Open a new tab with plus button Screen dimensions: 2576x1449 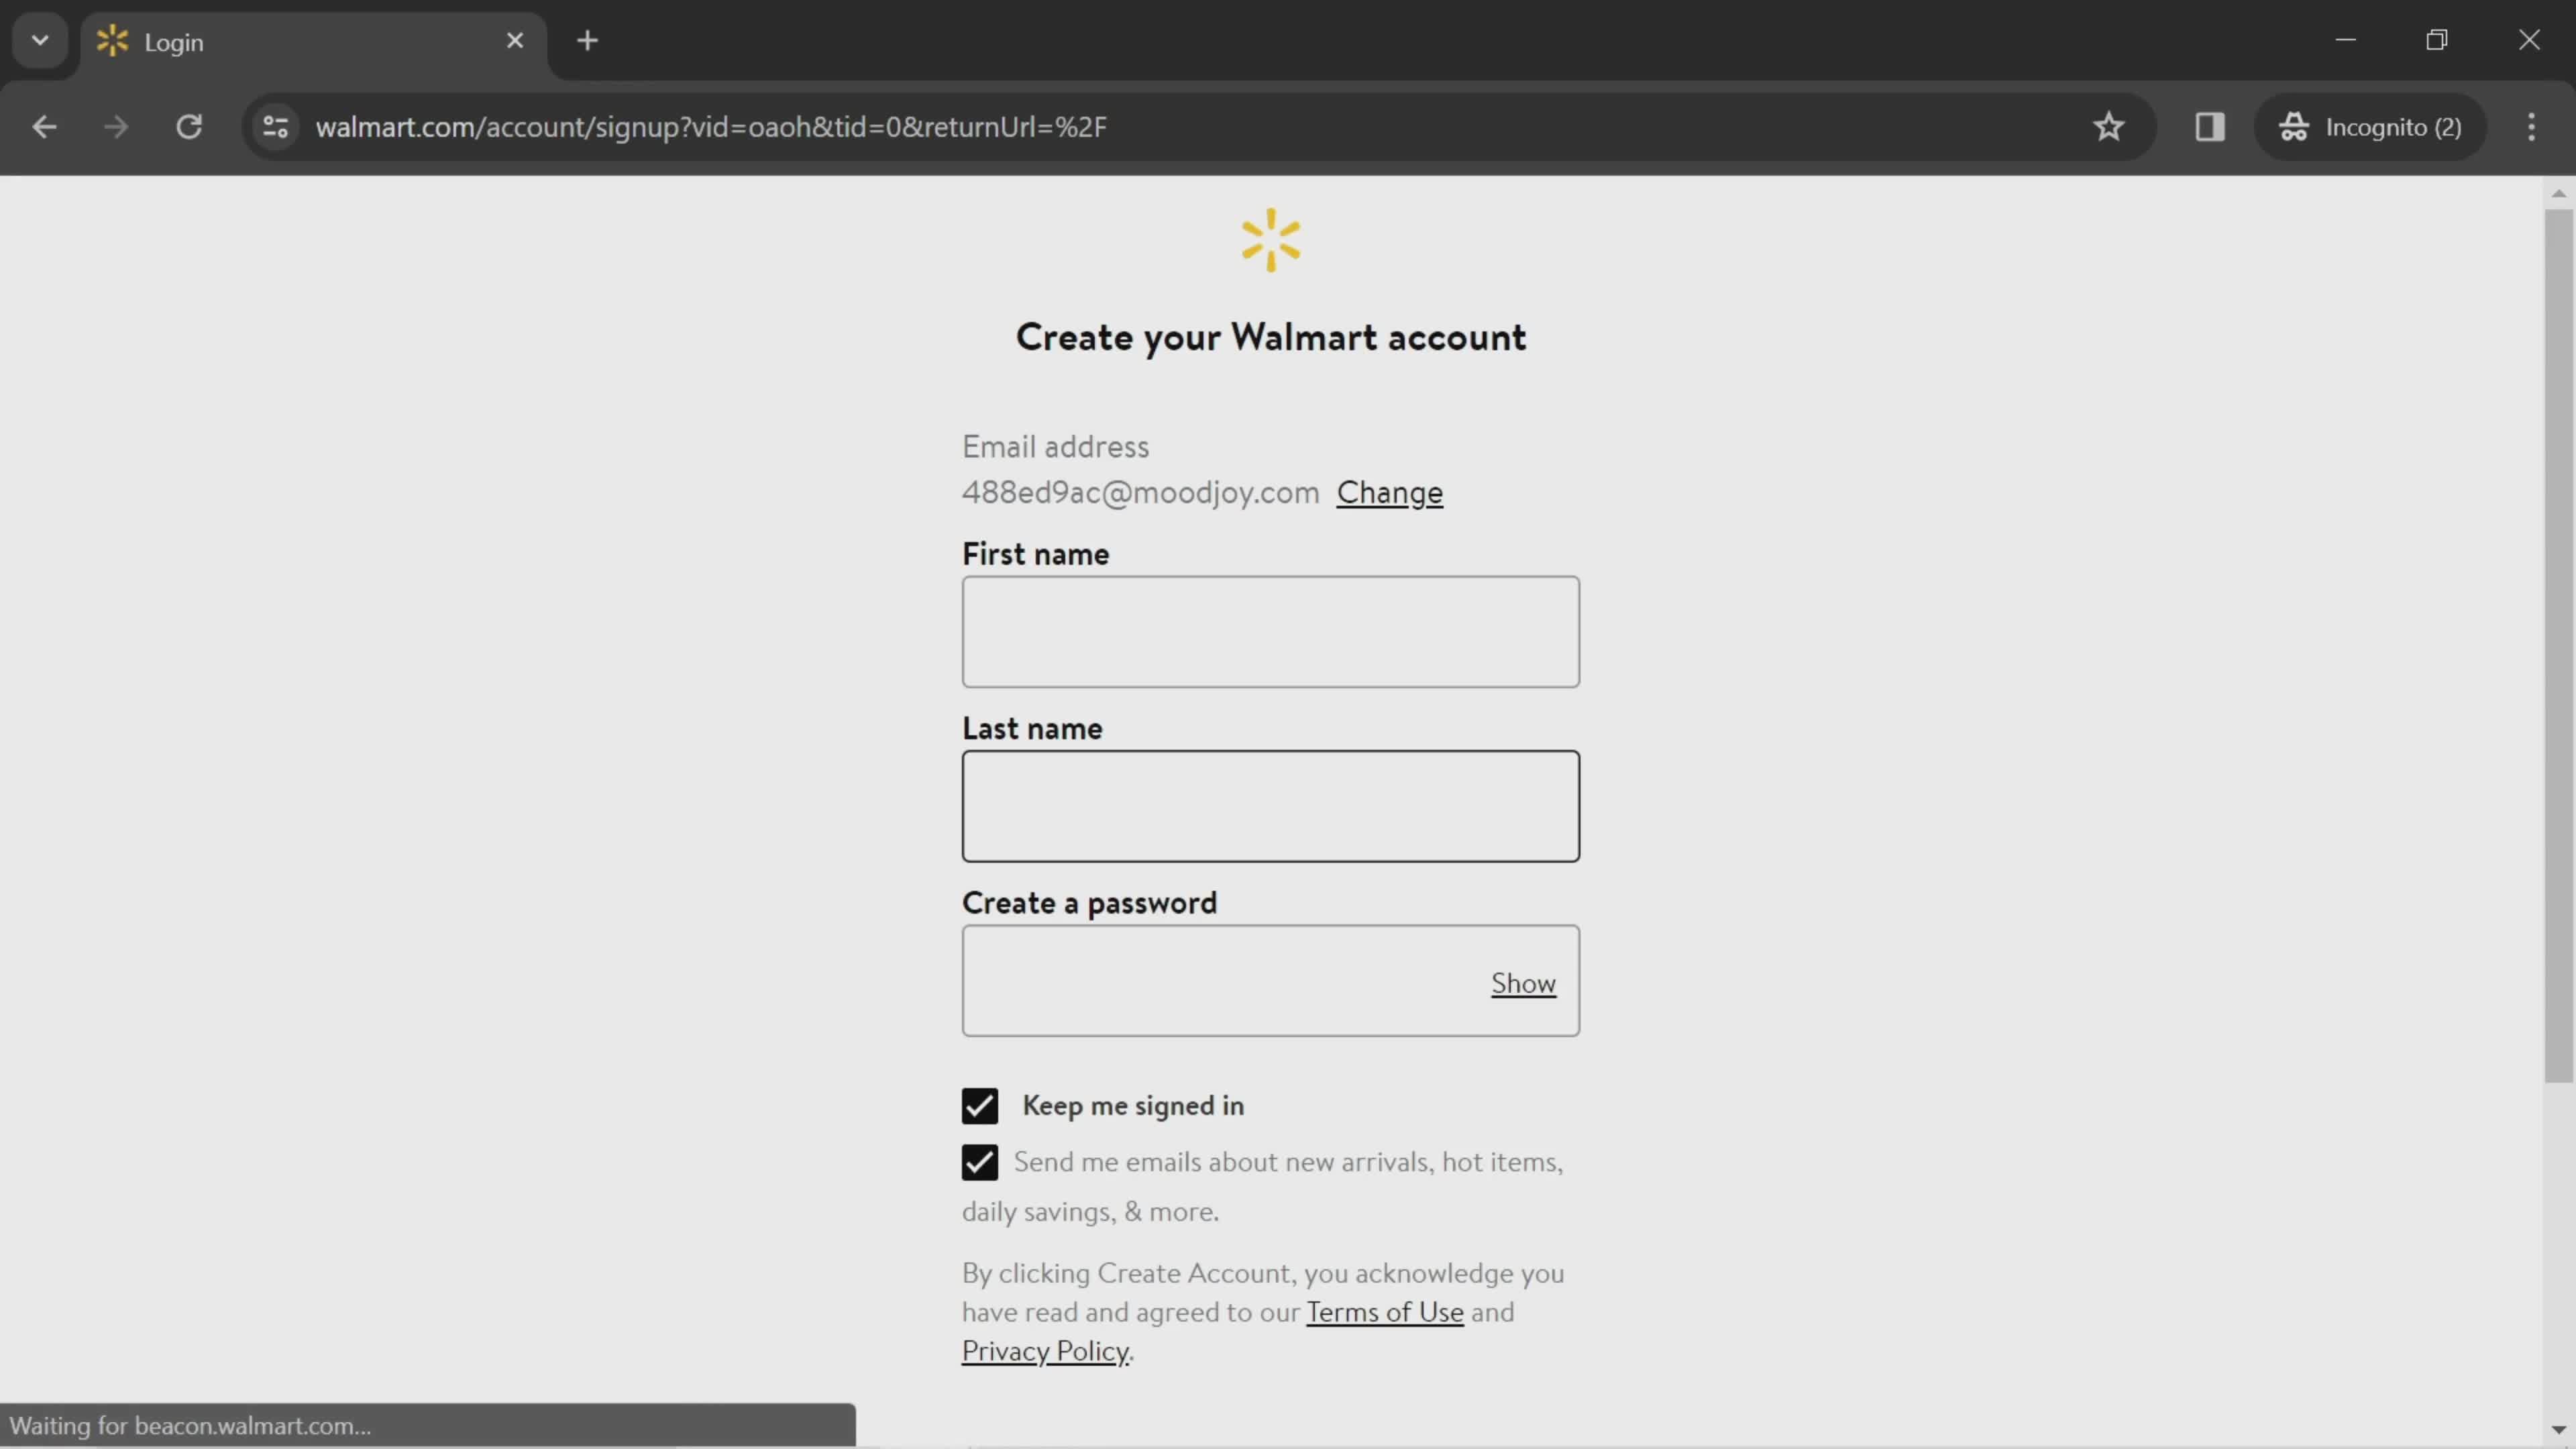point(588,41)
